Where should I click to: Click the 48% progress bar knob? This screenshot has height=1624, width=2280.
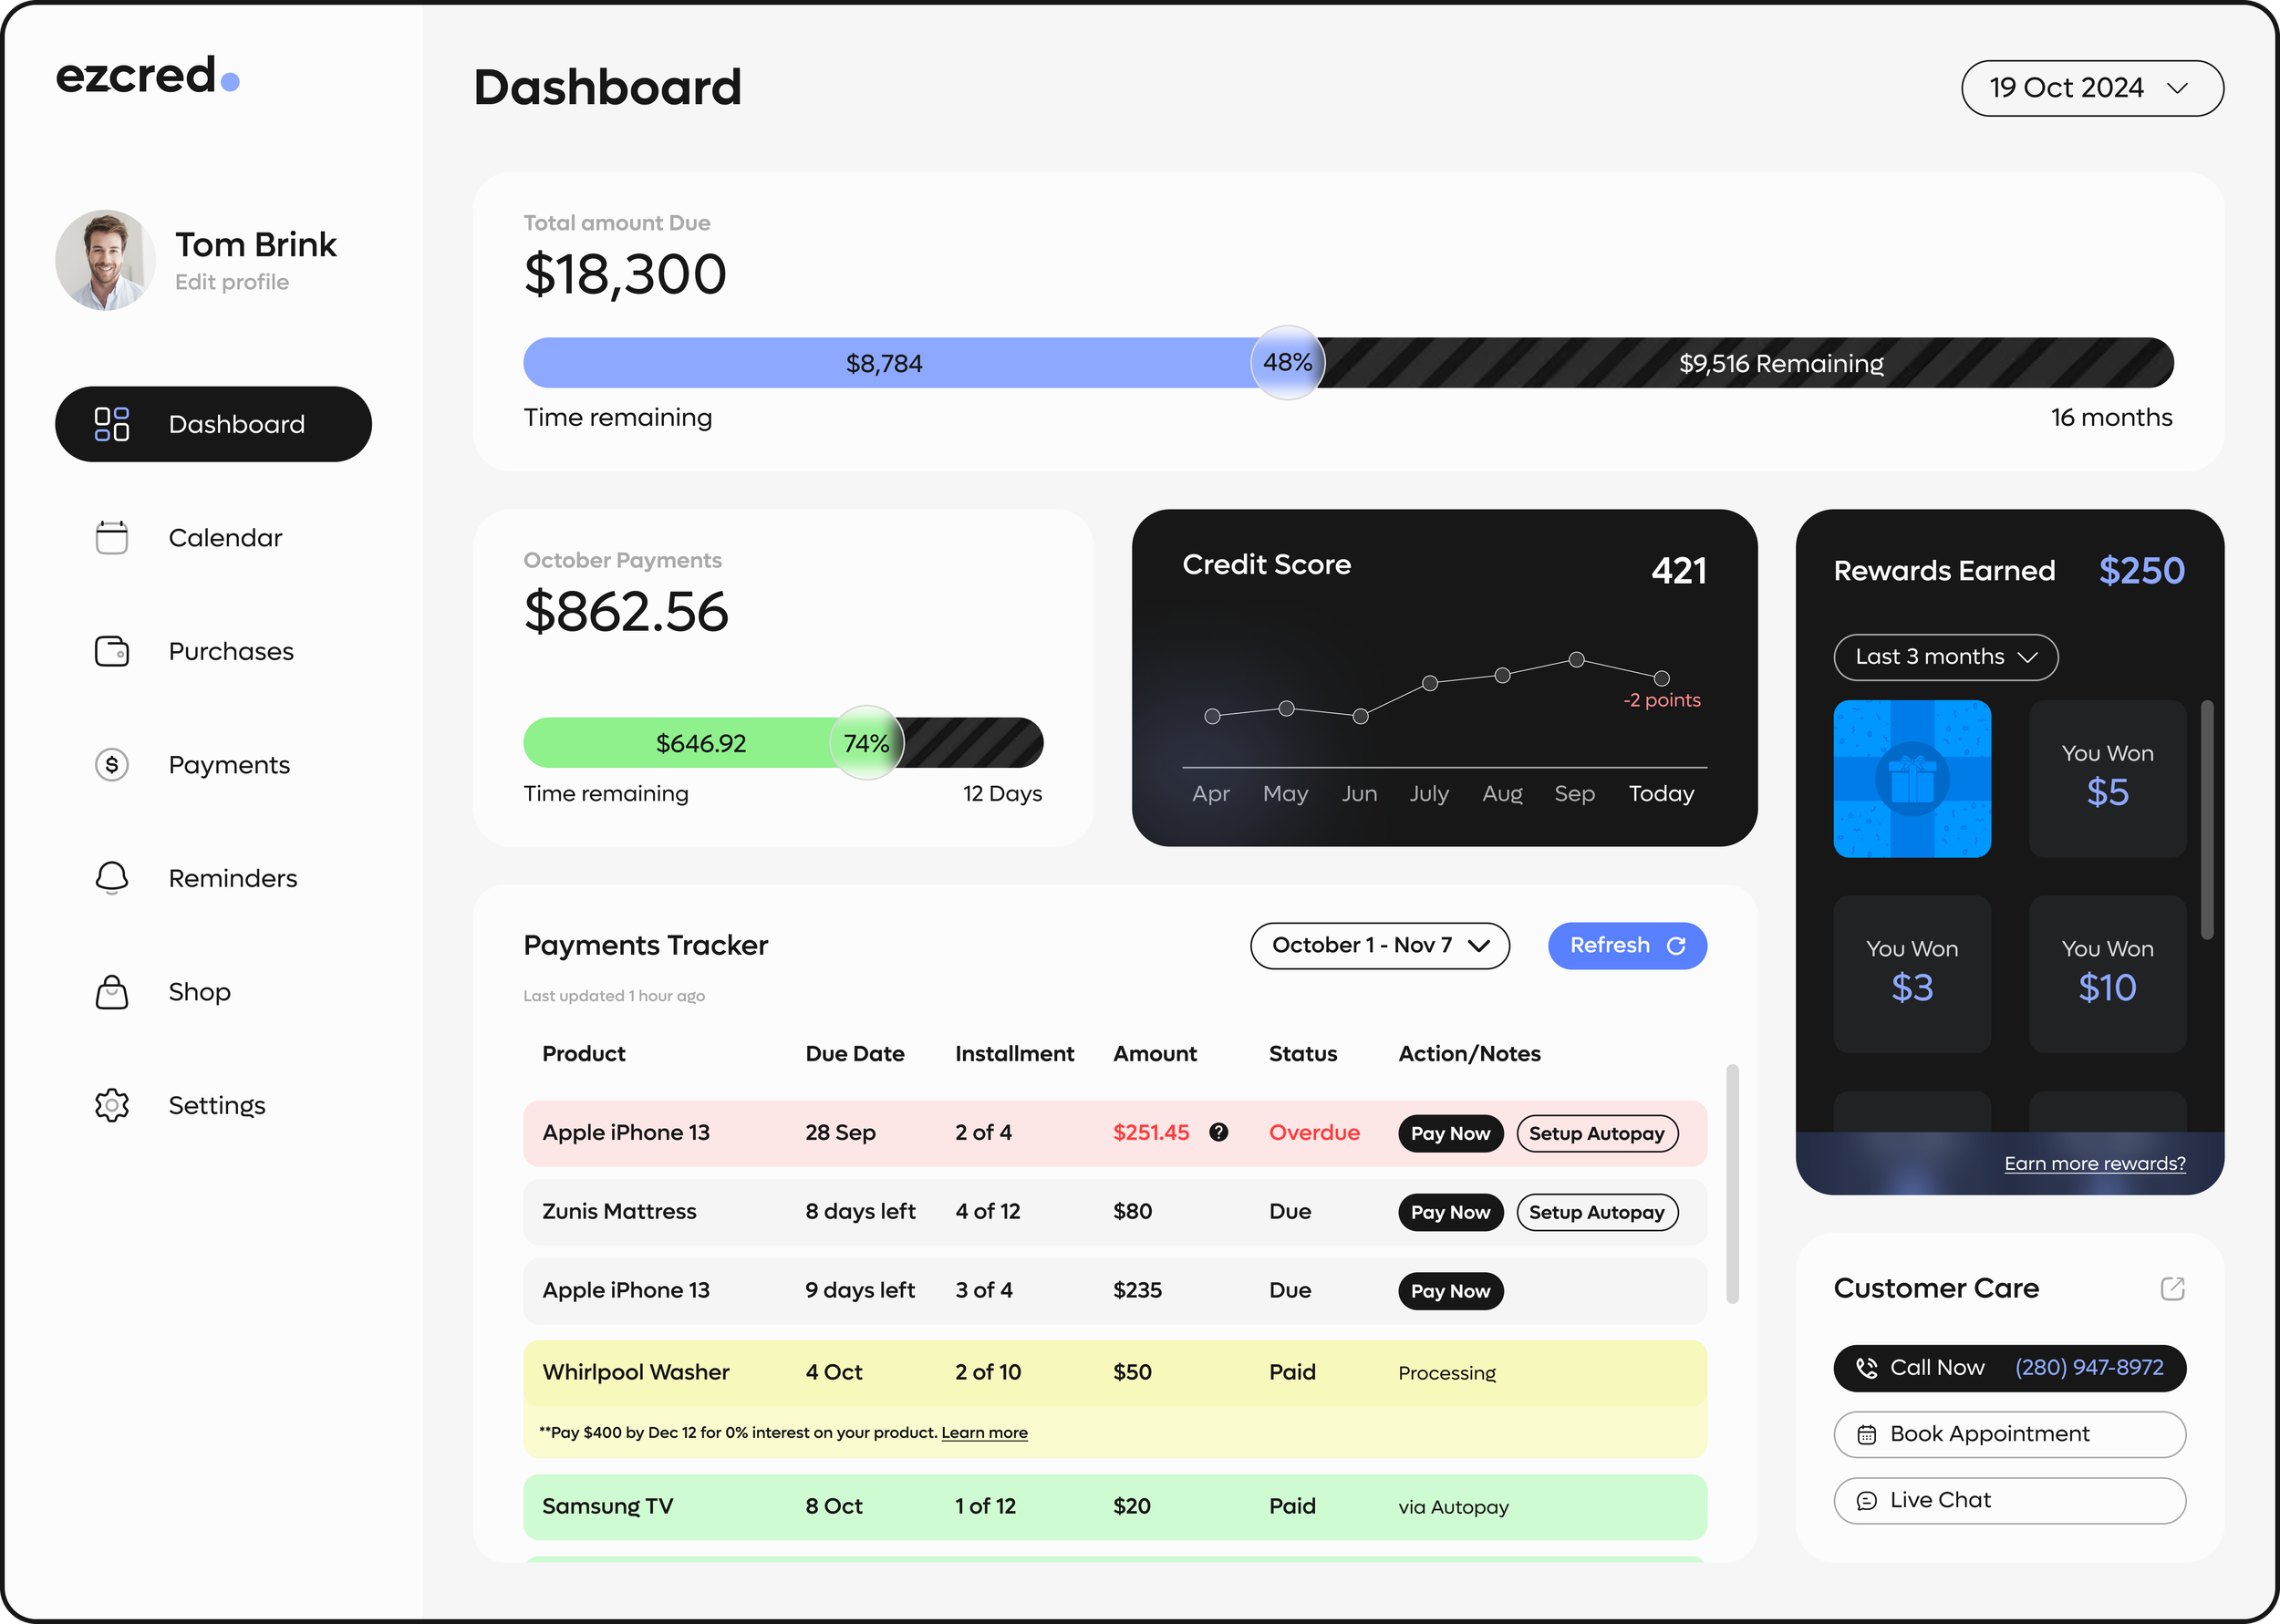click(x=1287, y=362)
